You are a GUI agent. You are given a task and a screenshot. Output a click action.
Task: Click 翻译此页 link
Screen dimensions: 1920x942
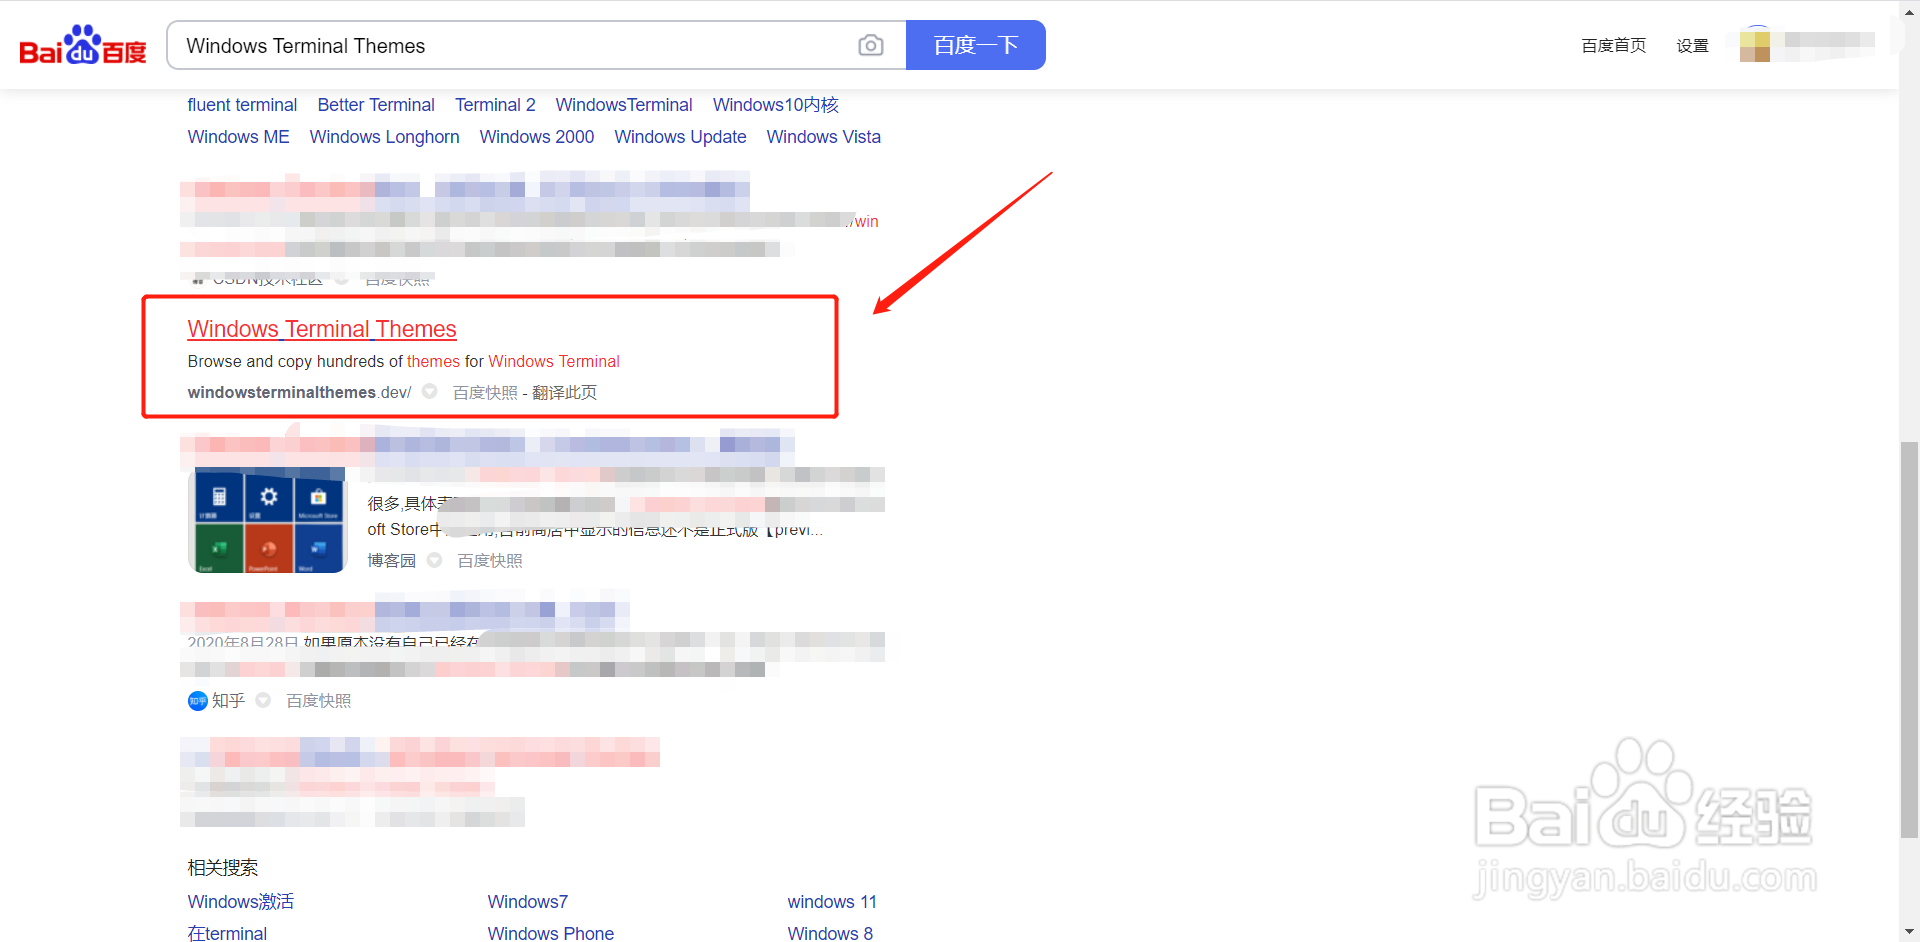click(564, 393)
